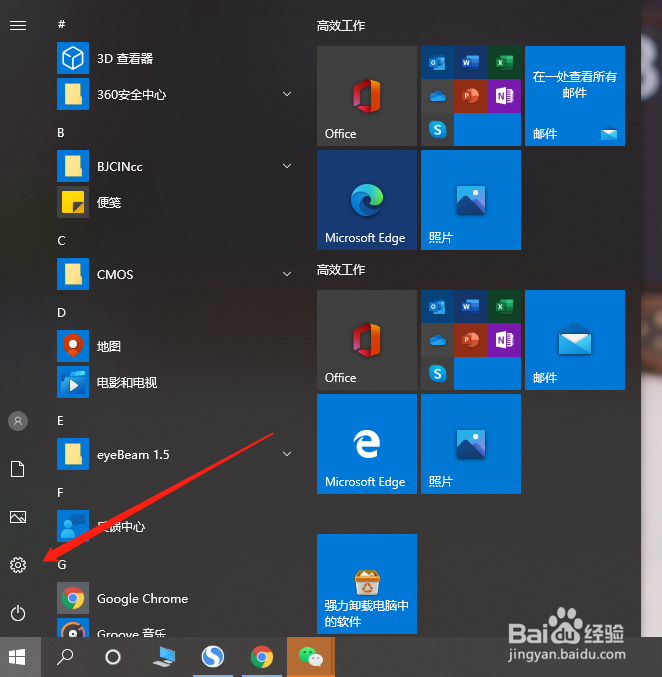This screenshot has height=677, width=662.
Task: Open Pictures from the Start rail icon
Action: click(x=18, y=517)
